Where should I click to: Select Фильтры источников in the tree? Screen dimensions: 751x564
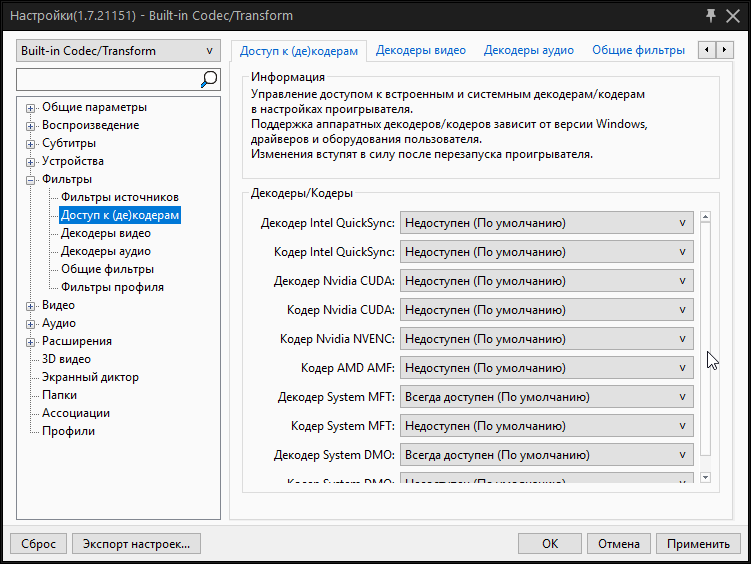pos(119,198)
